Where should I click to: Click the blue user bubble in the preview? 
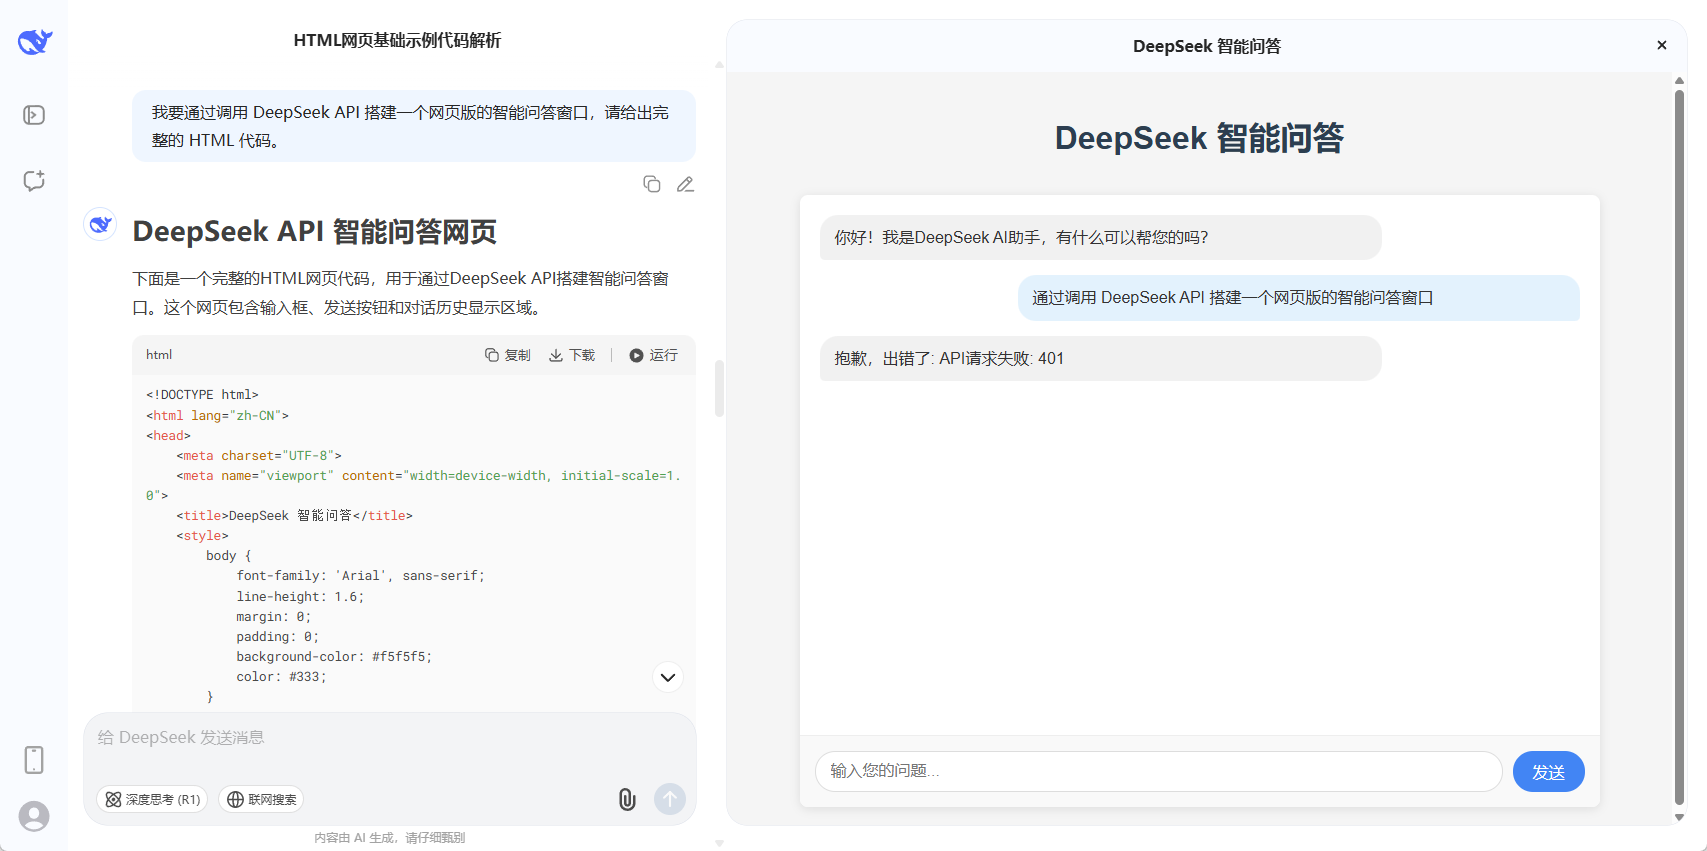(1299, 298)
